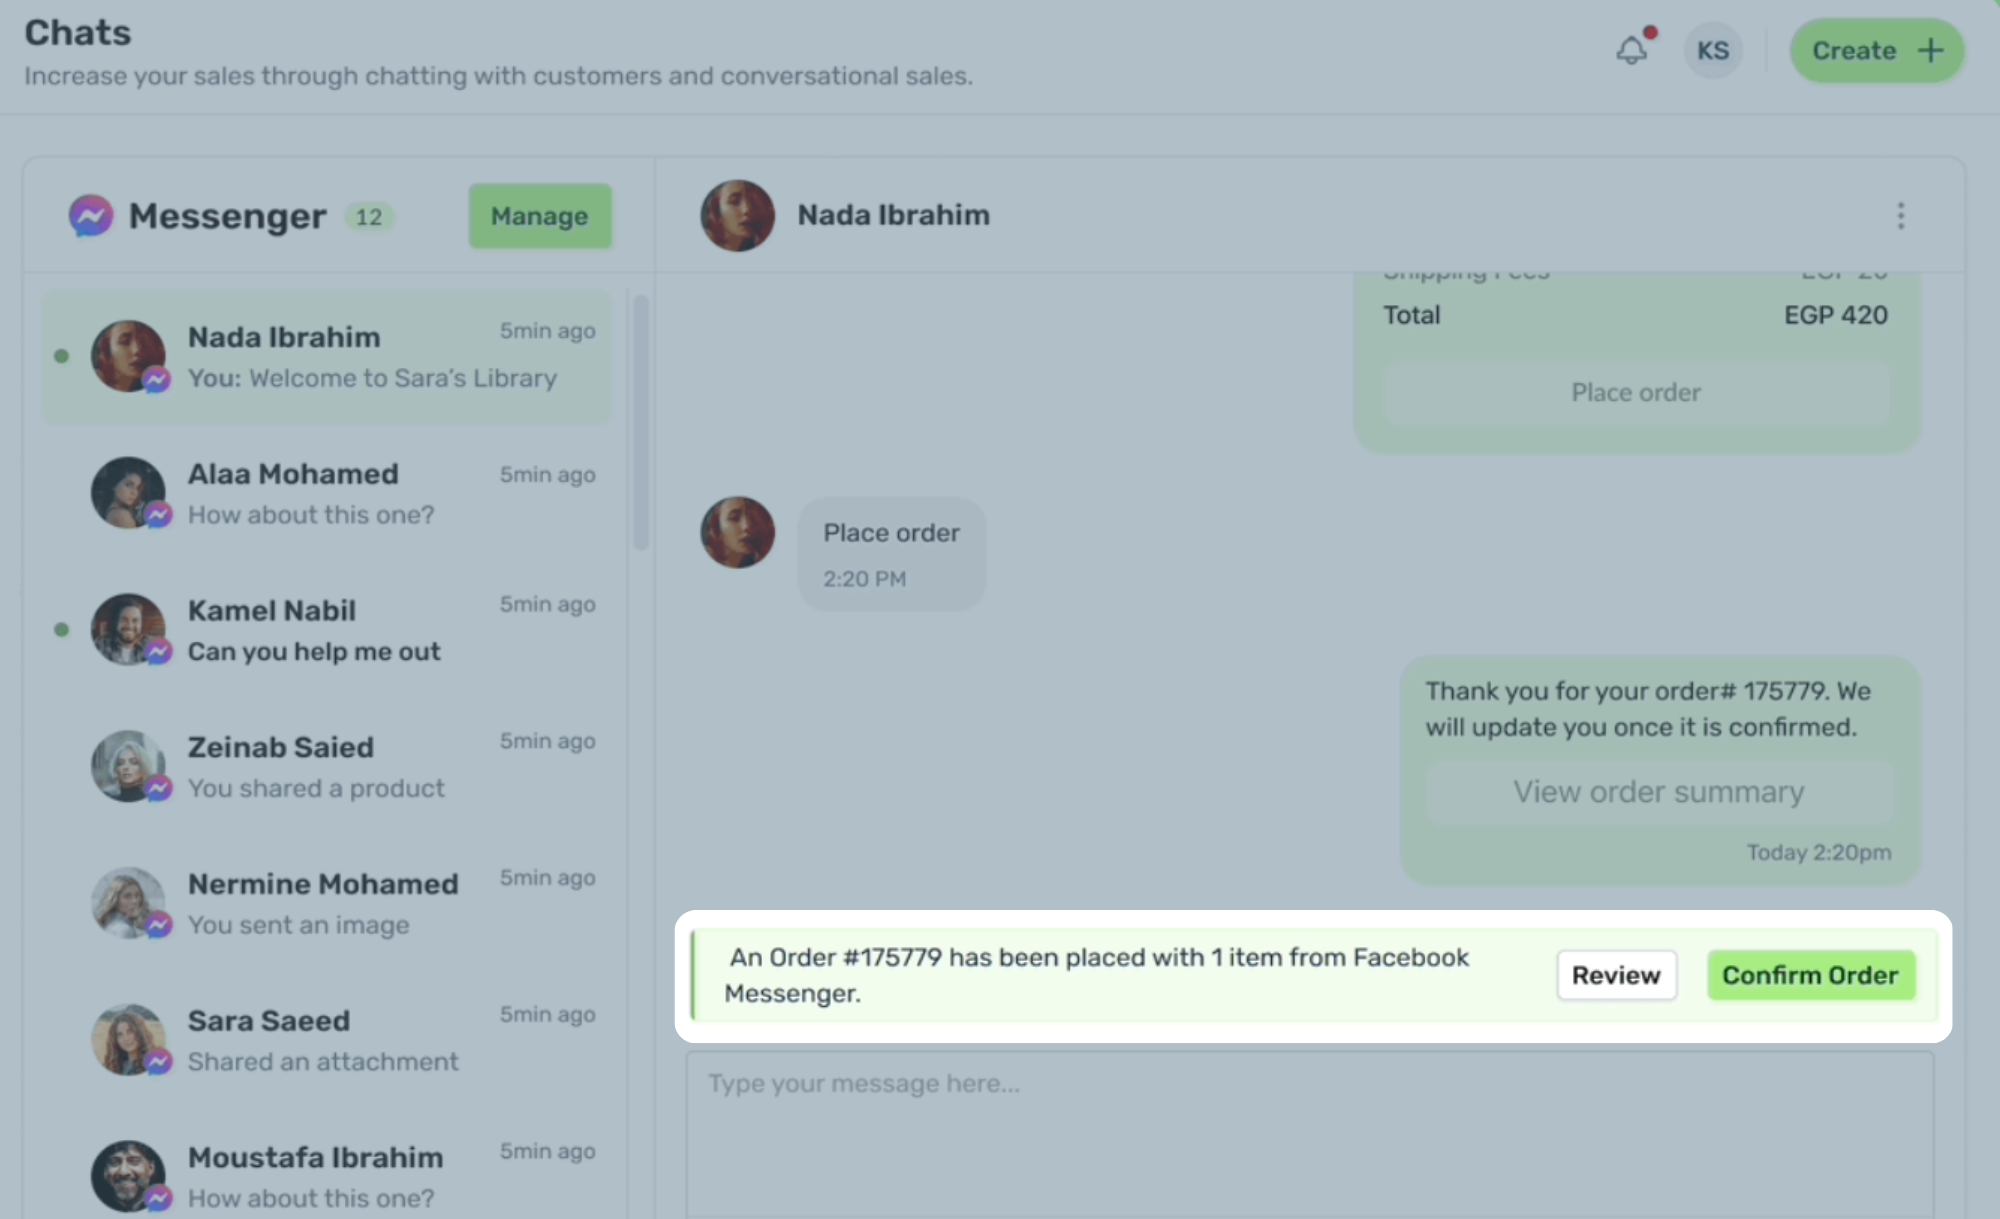Open the notifications bell icon
The image size is (2000, 1219).
[x=1632, y=50]
